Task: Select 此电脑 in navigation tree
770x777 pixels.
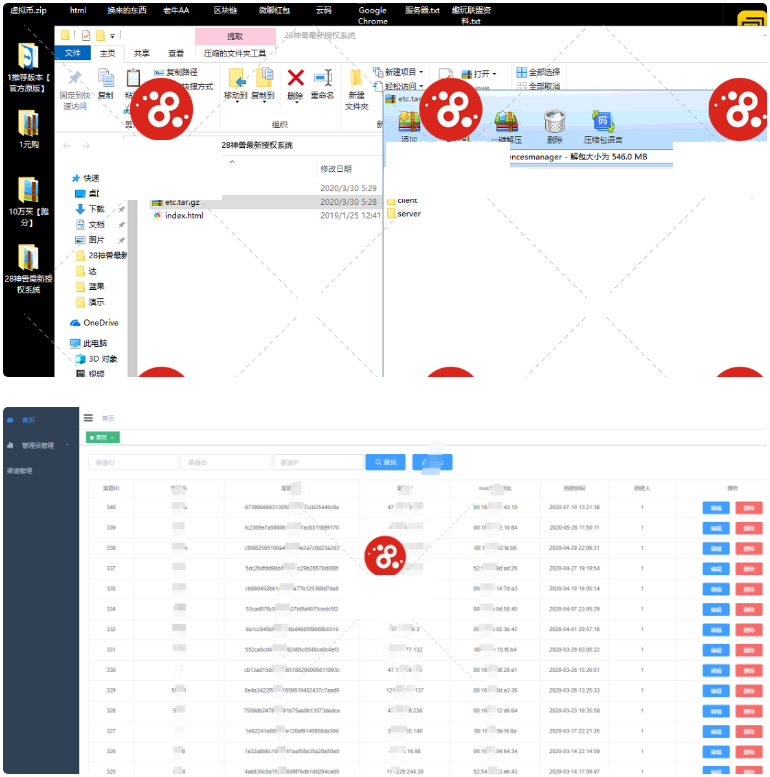Action: click(89, 343)
